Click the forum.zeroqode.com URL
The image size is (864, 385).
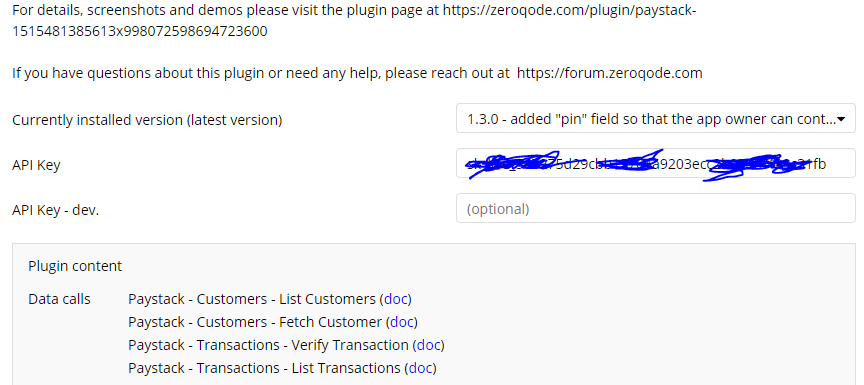click(x=609, y=73)
